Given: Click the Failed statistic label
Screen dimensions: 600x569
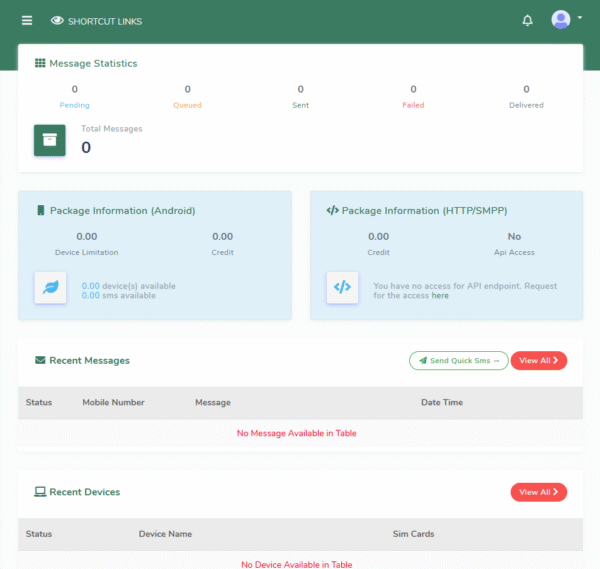Looking at the screenshot, I should tap(413, 105).
